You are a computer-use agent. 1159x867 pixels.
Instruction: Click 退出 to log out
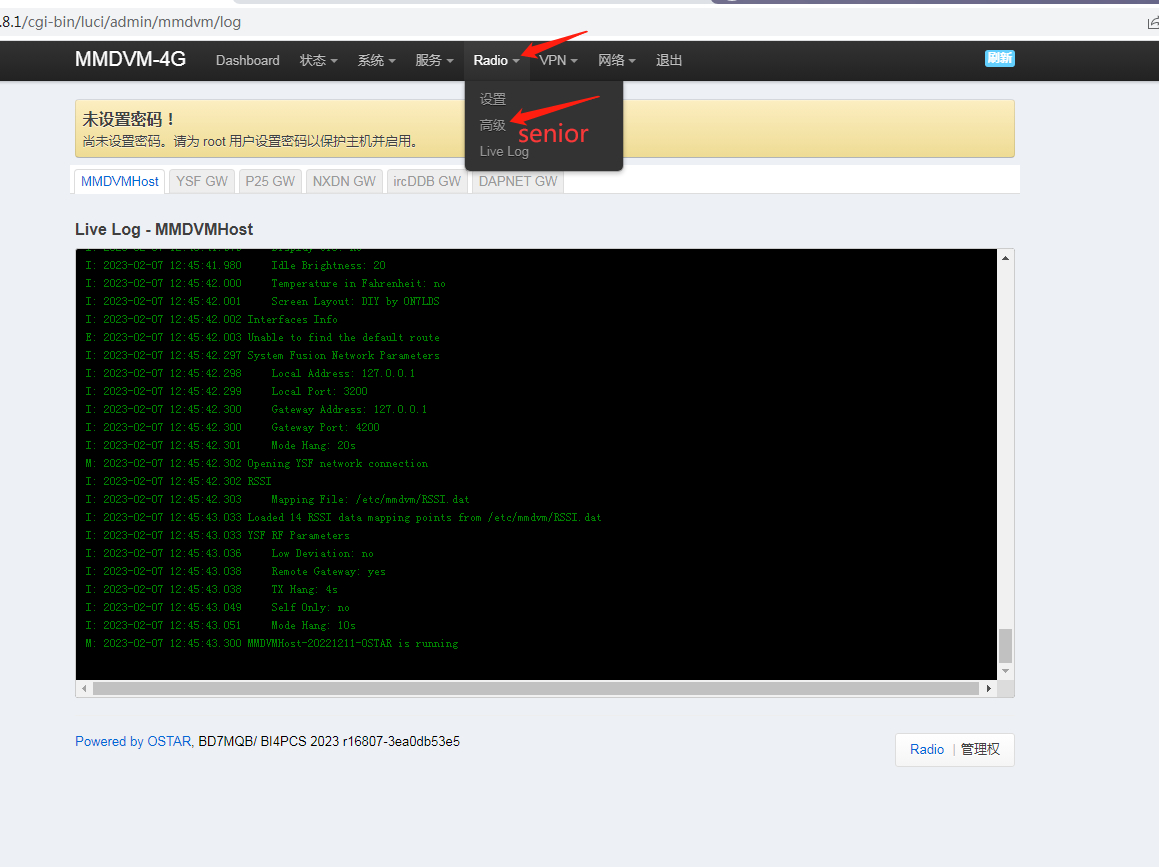[669, 61]
